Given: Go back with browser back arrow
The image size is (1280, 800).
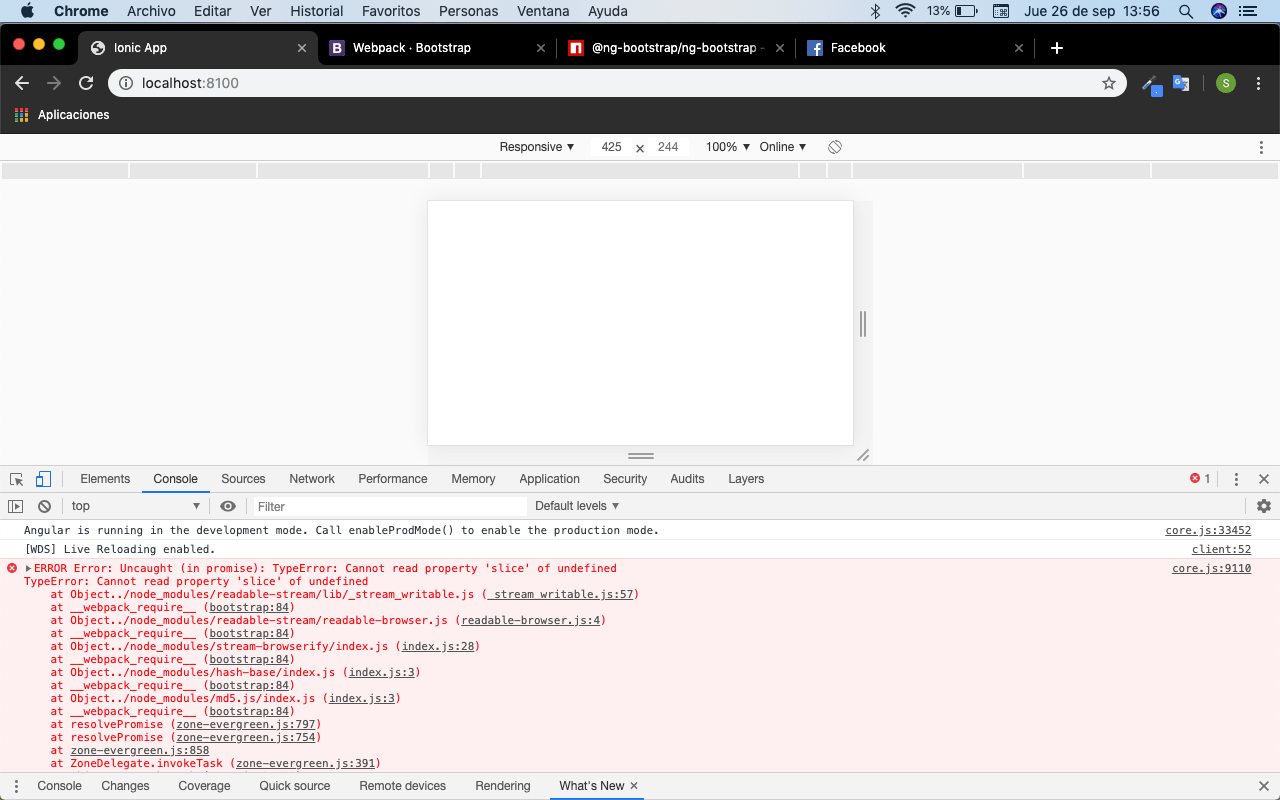Looking at the screenshot, I should point(22,83).
